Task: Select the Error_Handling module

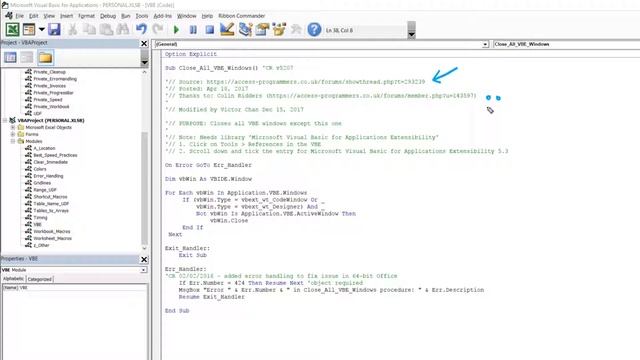Action: coord(48,176)
